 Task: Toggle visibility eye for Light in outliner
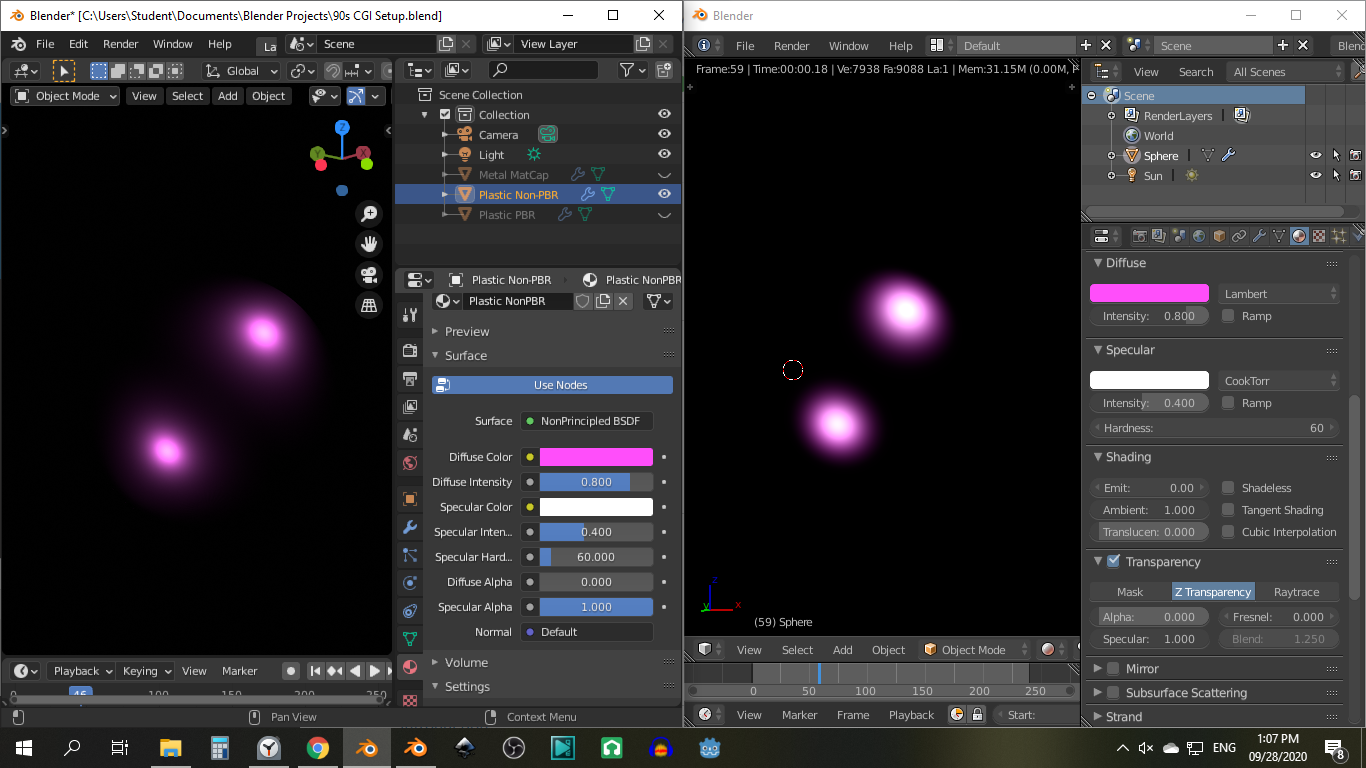click(664, 154)
